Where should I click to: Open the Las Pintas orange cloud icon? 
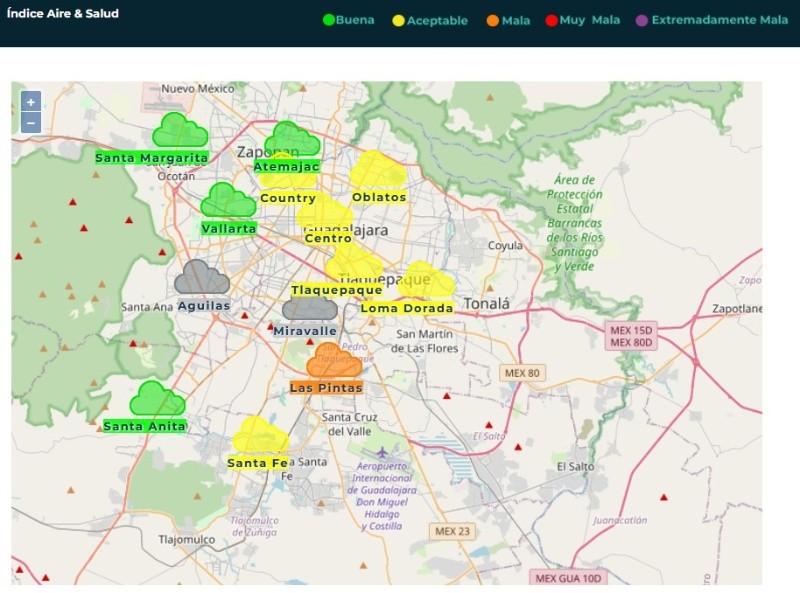tap(334, 361)
